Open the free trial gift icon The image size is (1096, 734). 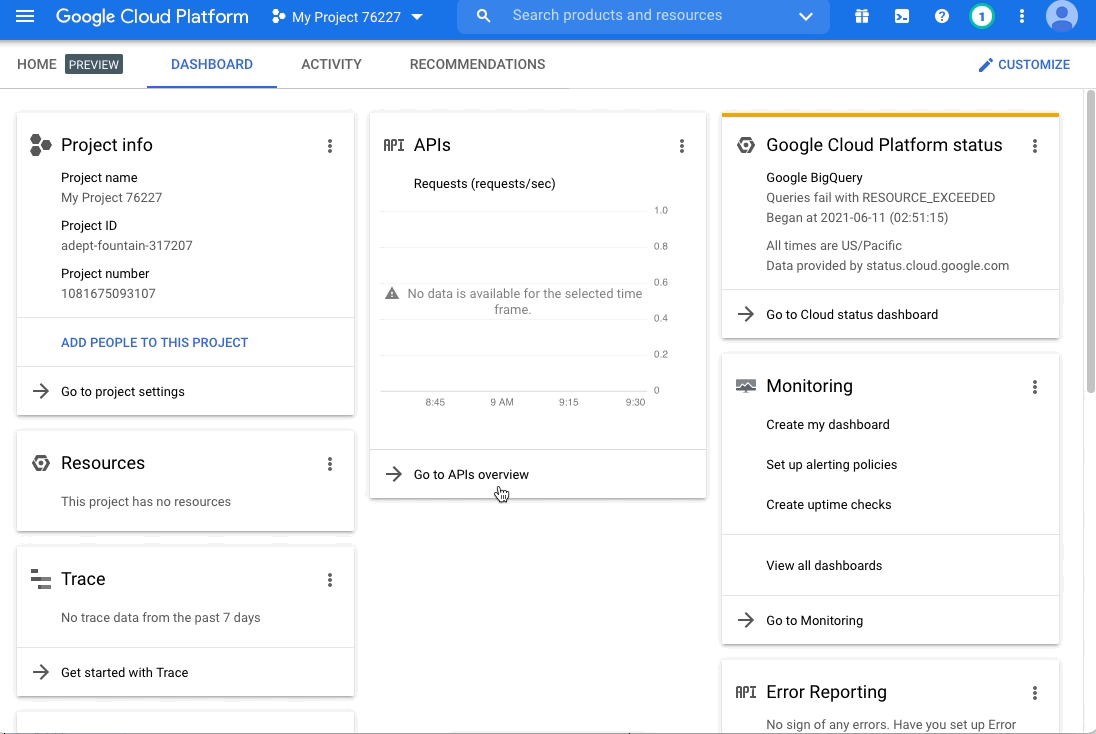tap(862, 16)
